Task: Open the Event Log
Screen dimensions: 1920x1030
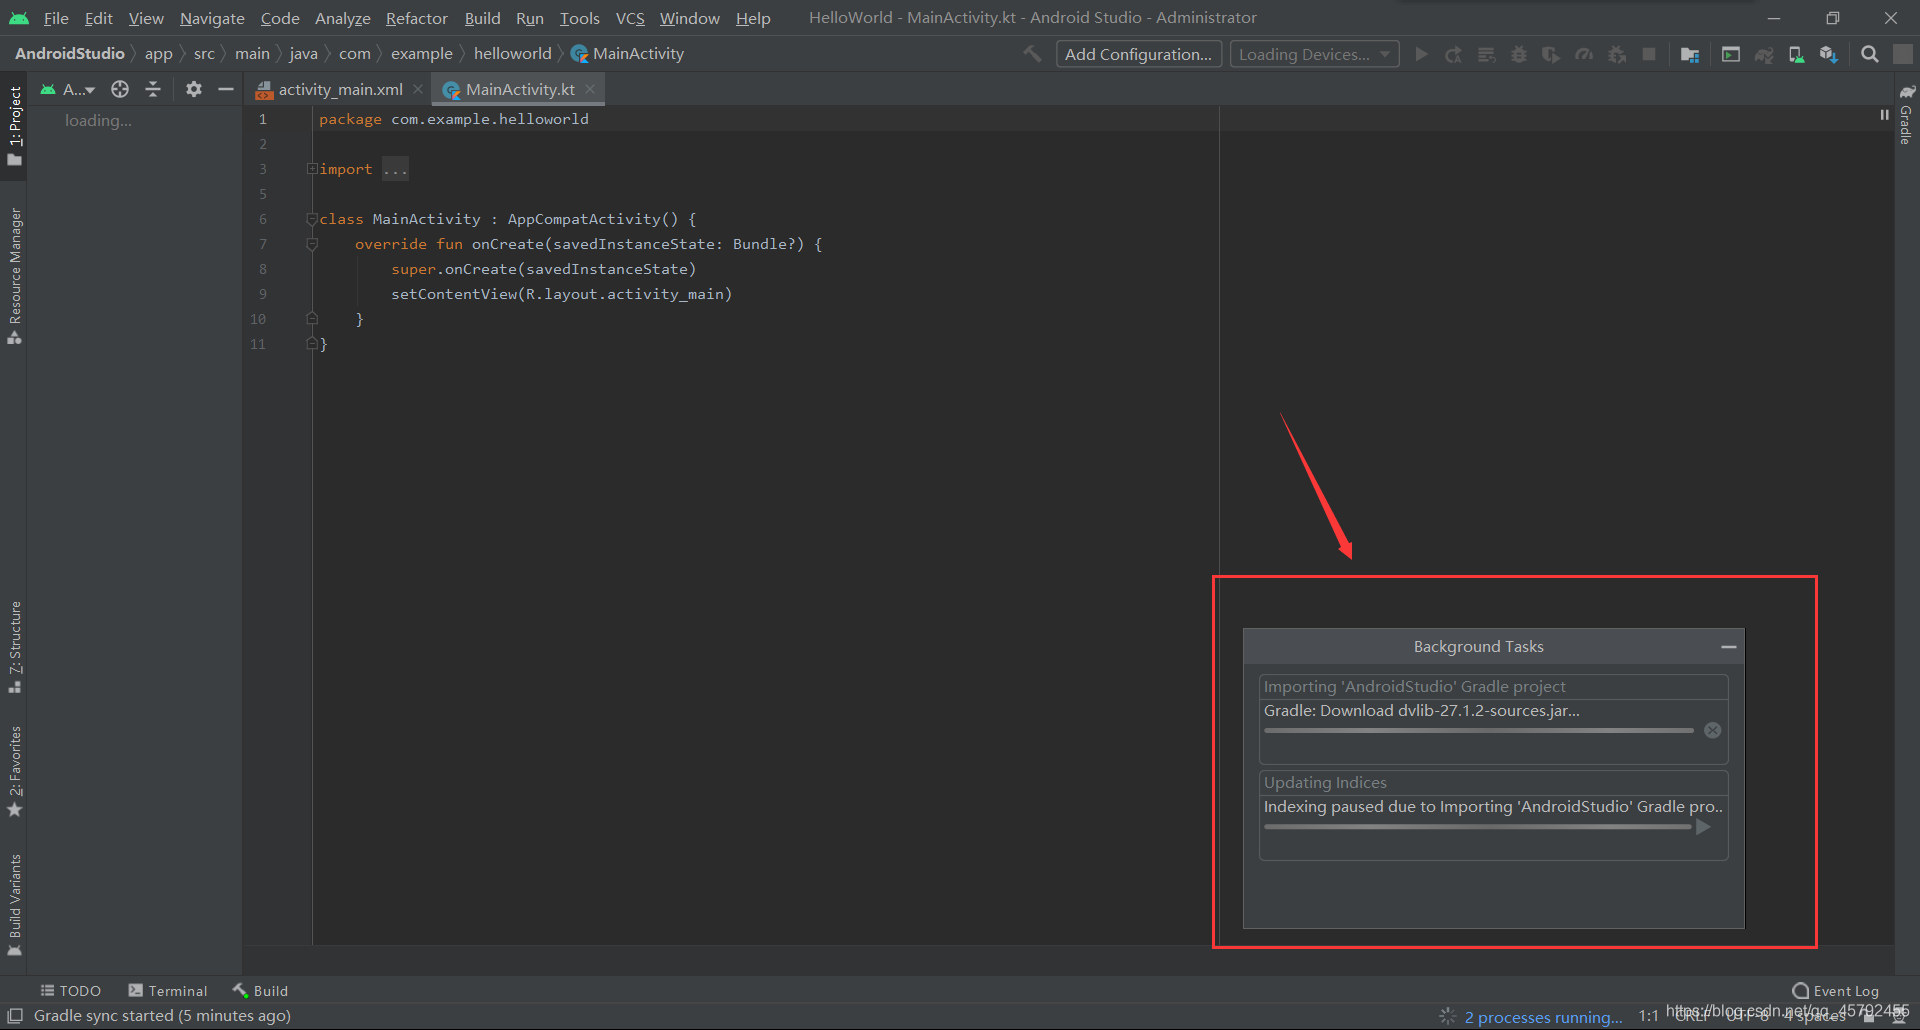Action: (x=1835, y=991)
